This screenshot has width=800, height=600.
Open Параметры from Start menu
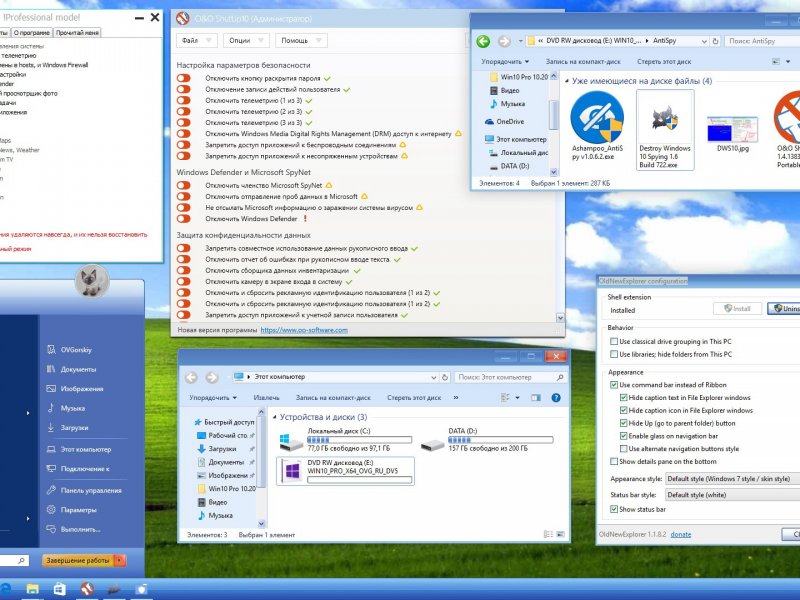(x=71, y=510)
